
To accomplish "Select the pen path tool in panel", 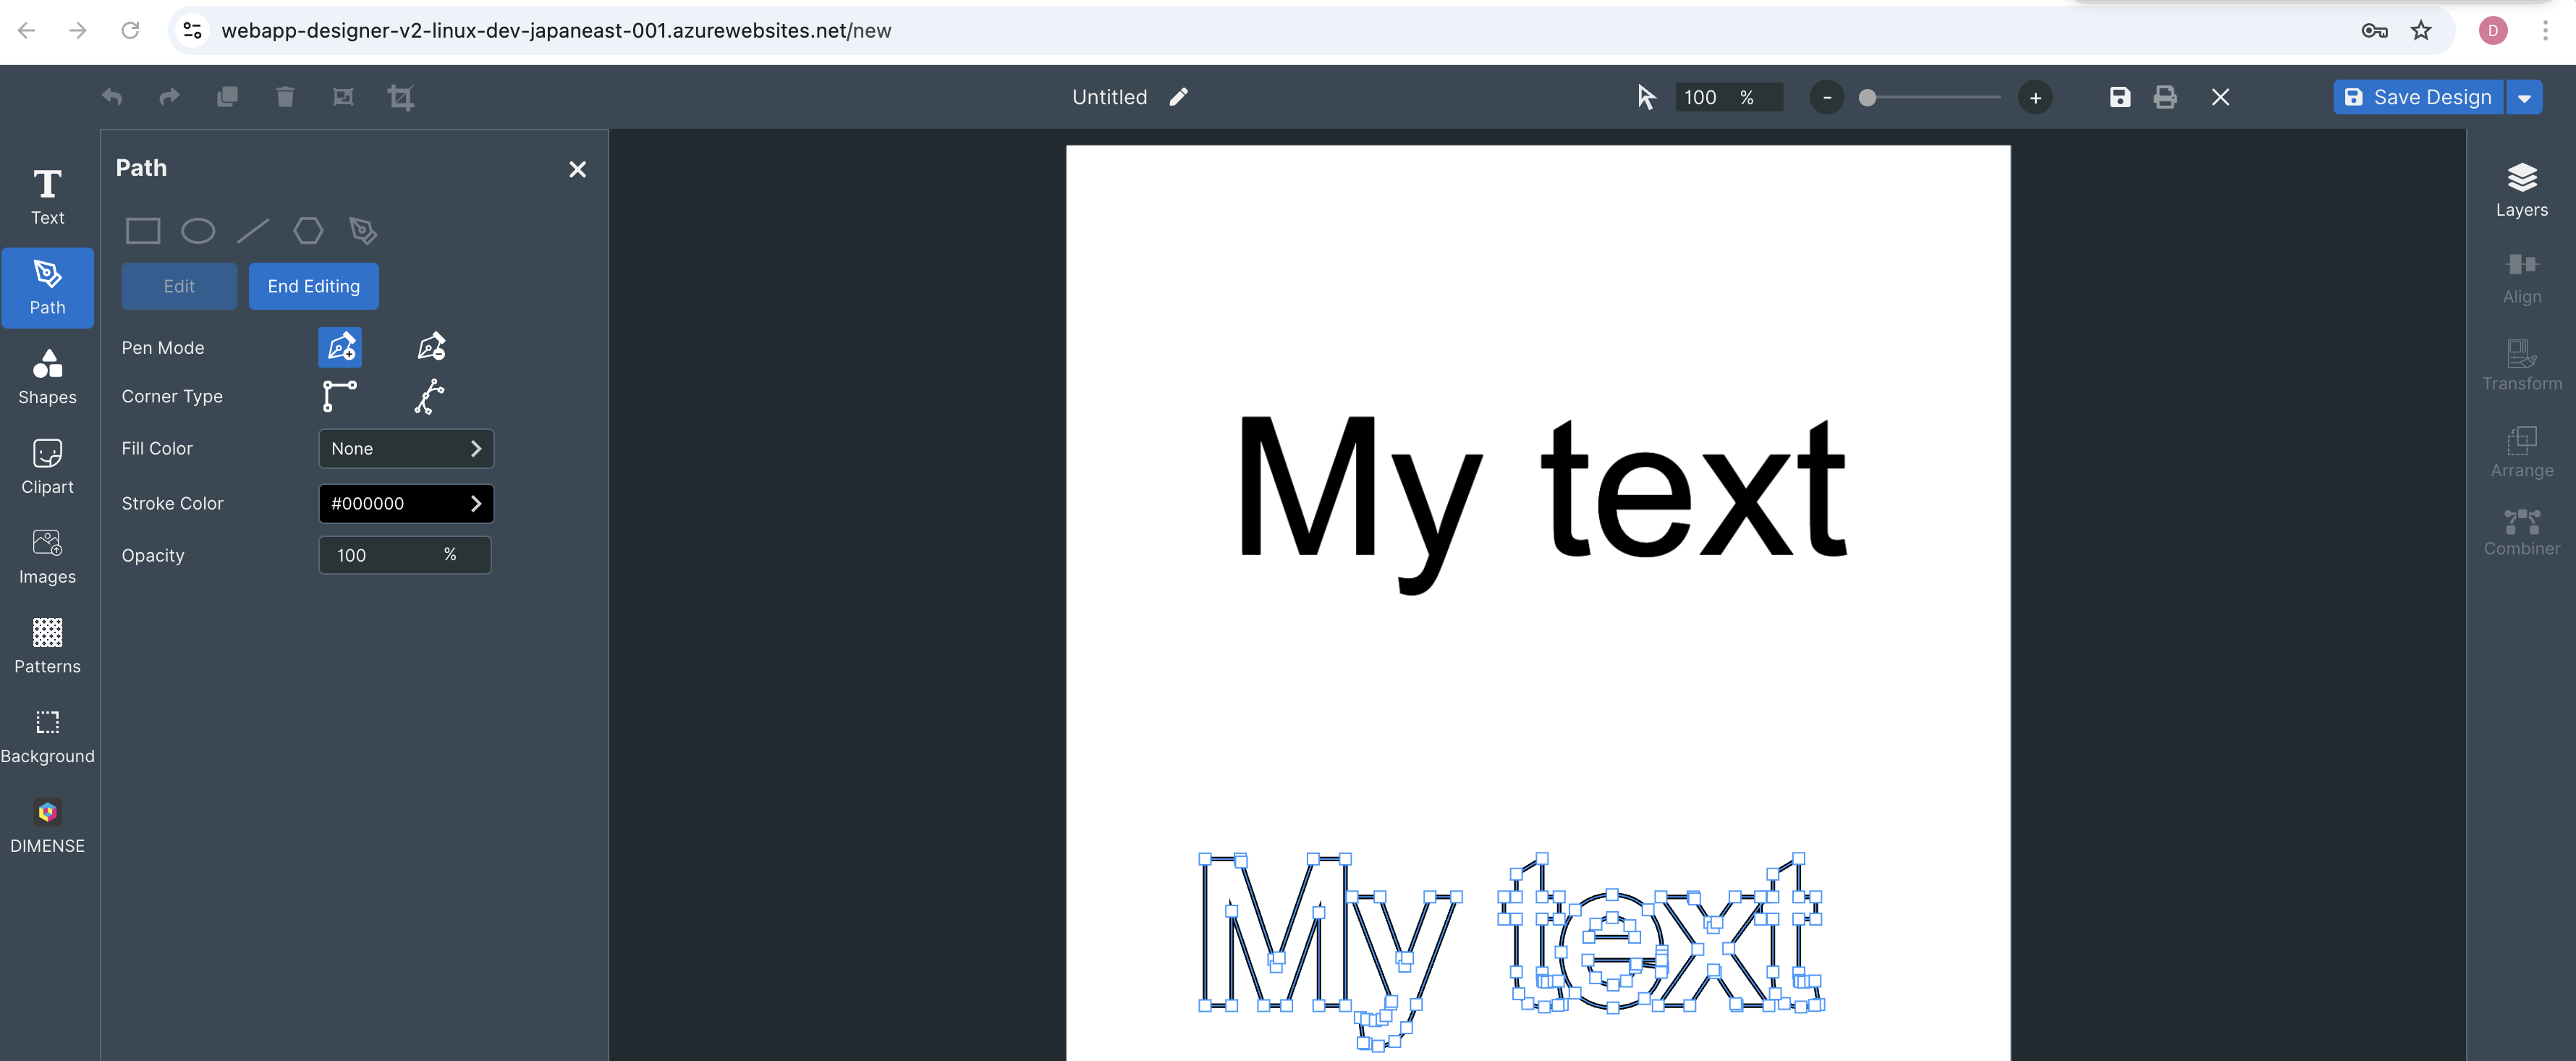I will [x=363, y=231].
